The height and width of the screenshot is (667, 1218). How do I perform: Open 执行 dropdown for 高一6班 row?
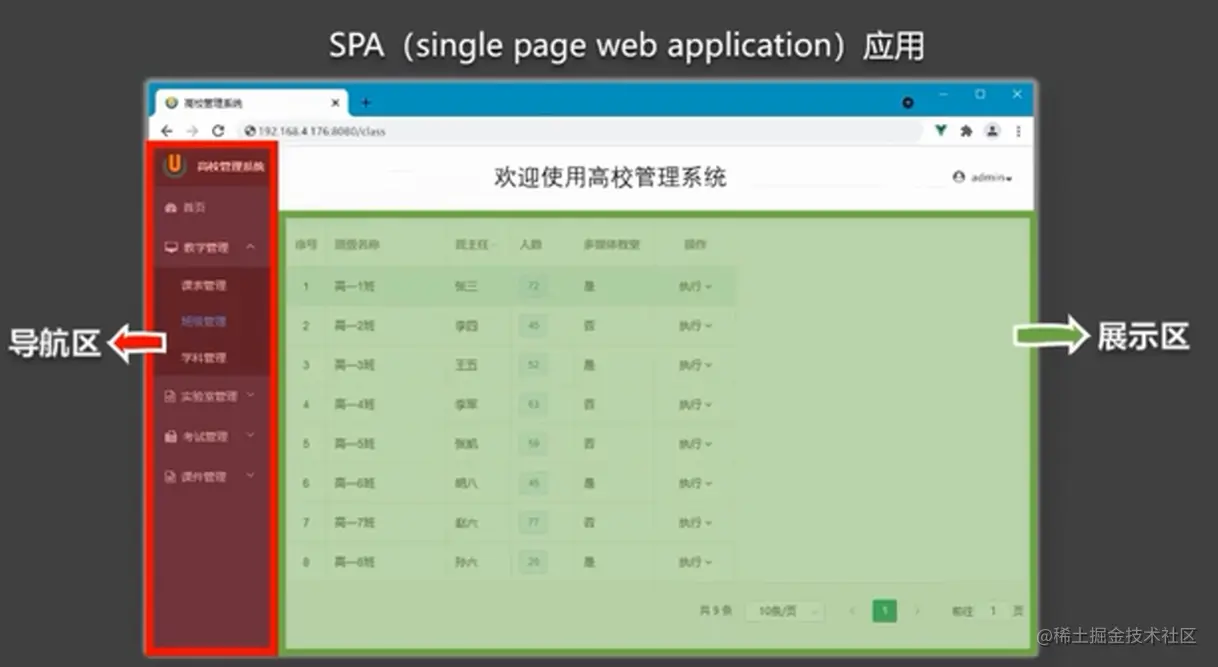coord(695,483)
